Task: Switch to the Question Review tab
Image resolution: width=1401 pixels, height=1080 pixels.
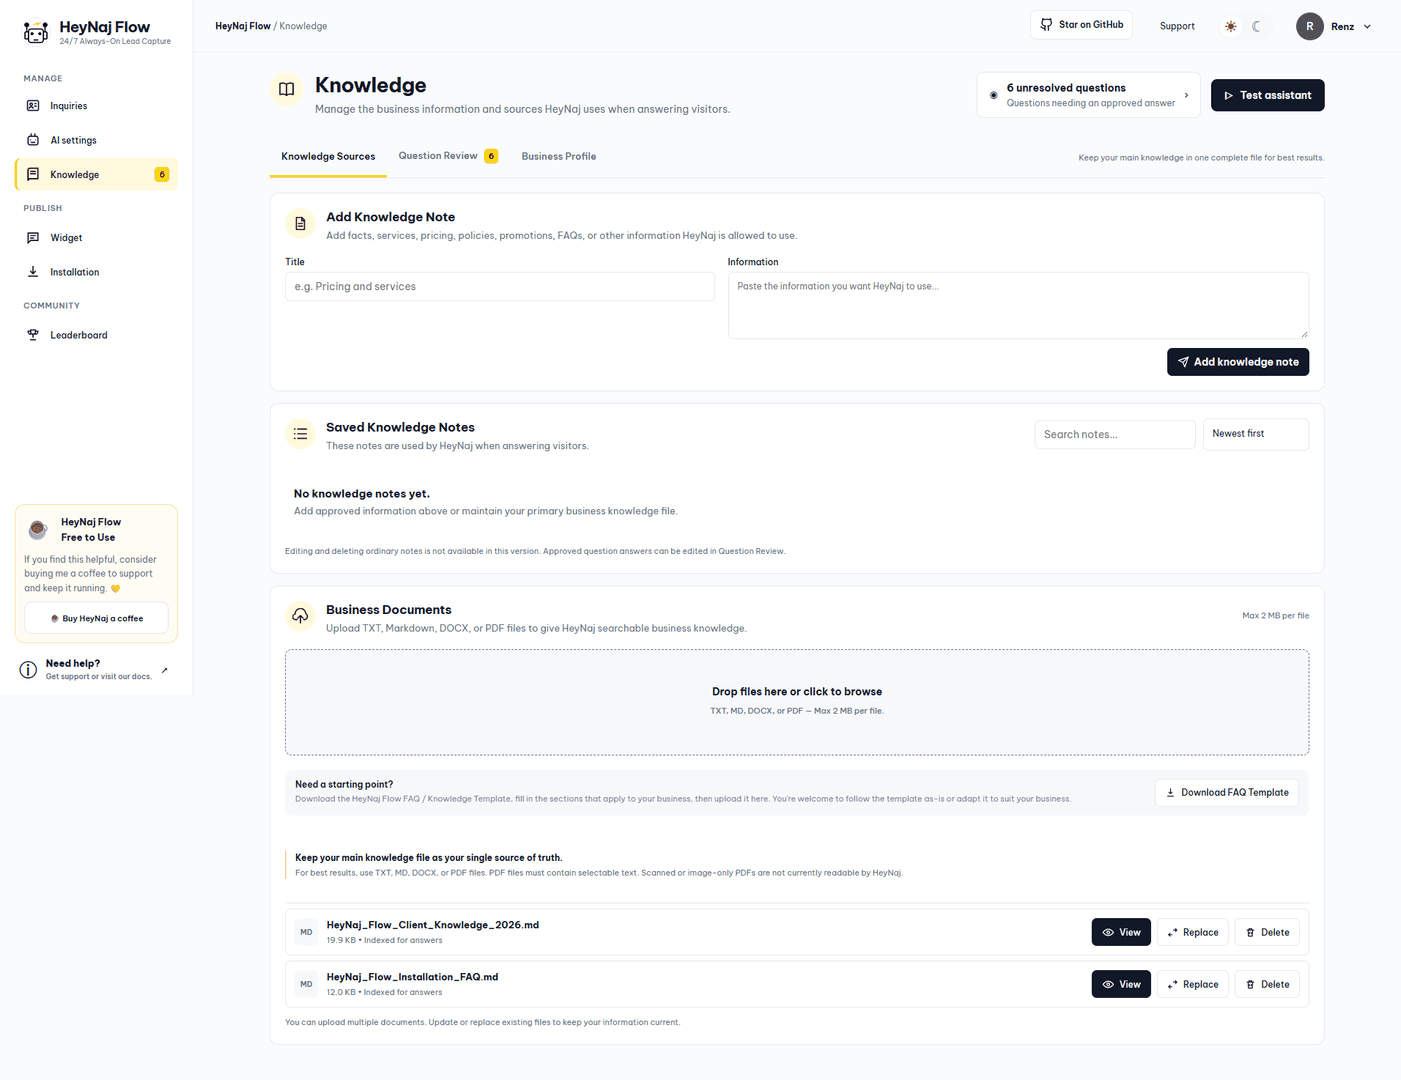Action: click(x=448, y=156)
